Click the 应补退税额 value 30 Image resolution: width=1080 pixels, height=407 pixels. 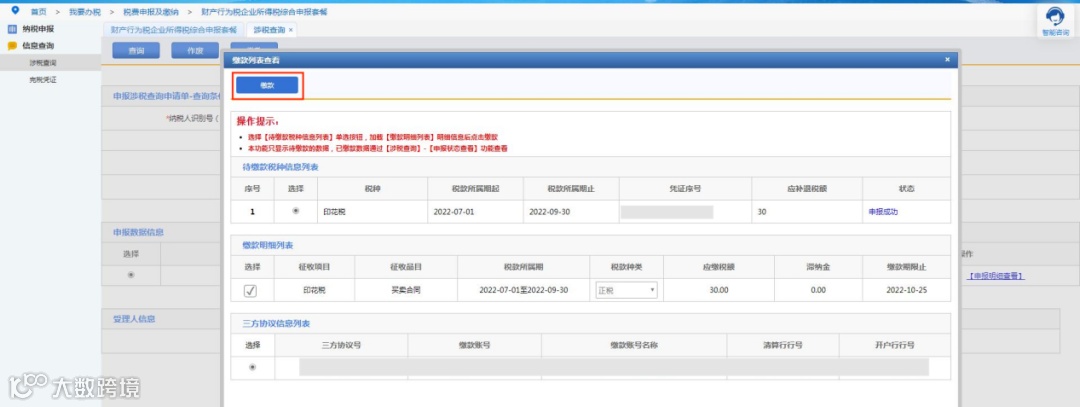click(762, 211)
